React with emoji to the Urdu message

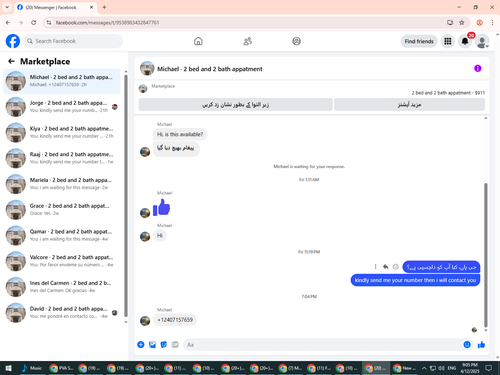coord(396,267)
